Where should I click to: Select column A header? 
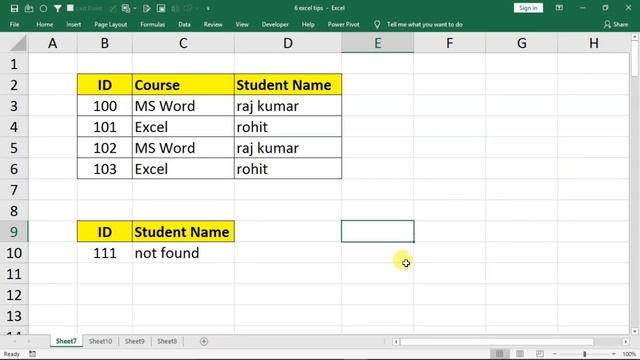click(x=53, y=43)
